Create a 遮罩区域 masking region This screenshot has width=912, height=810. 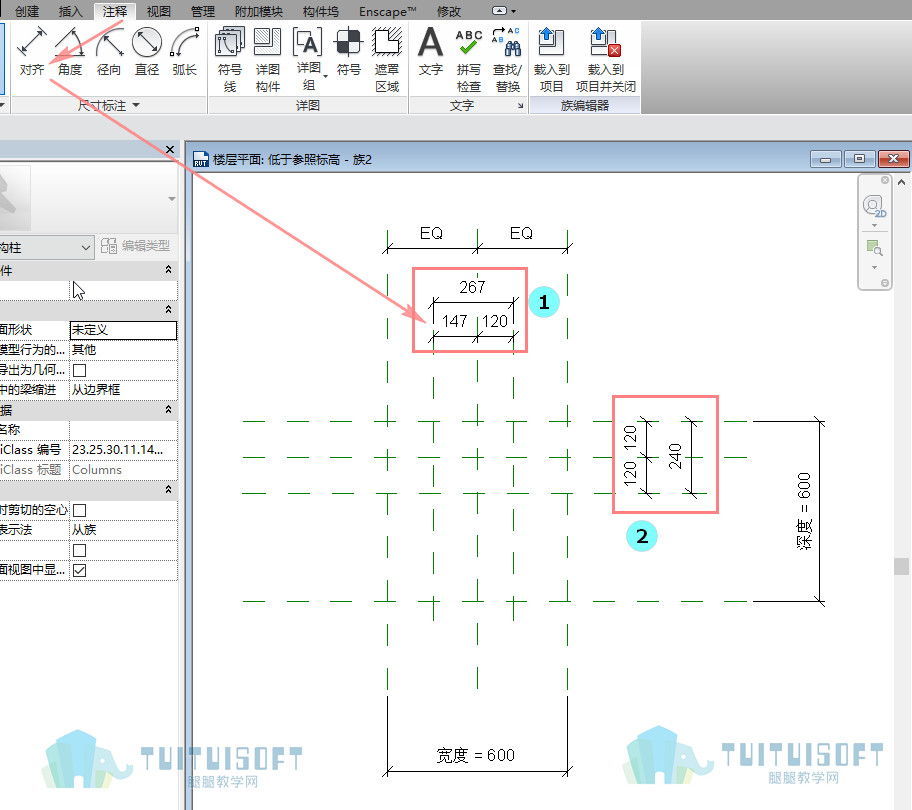(387, 60)
